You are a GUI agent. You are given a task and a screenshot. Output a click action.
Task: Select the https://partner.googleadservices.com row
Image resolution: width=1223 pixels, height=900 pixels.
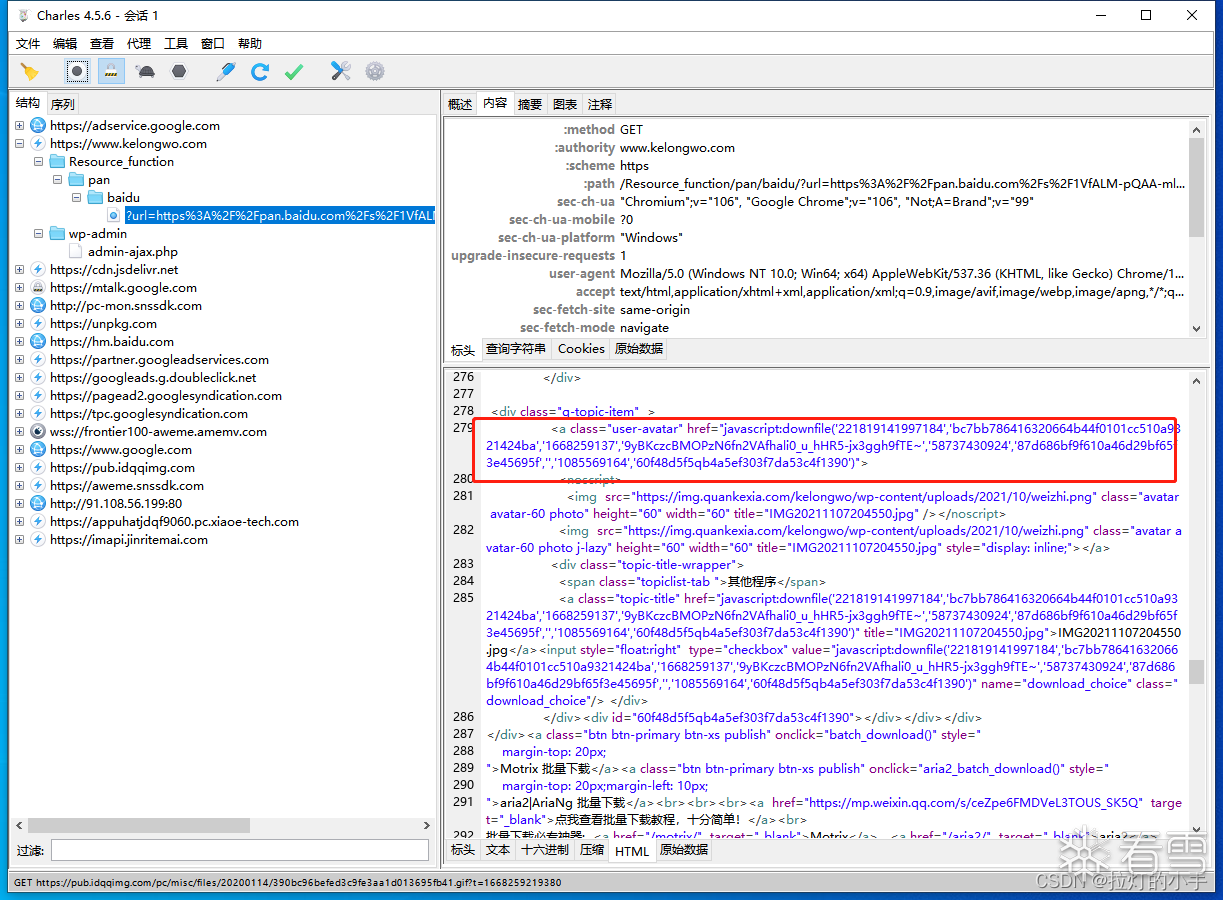click(x=159, y=360)
